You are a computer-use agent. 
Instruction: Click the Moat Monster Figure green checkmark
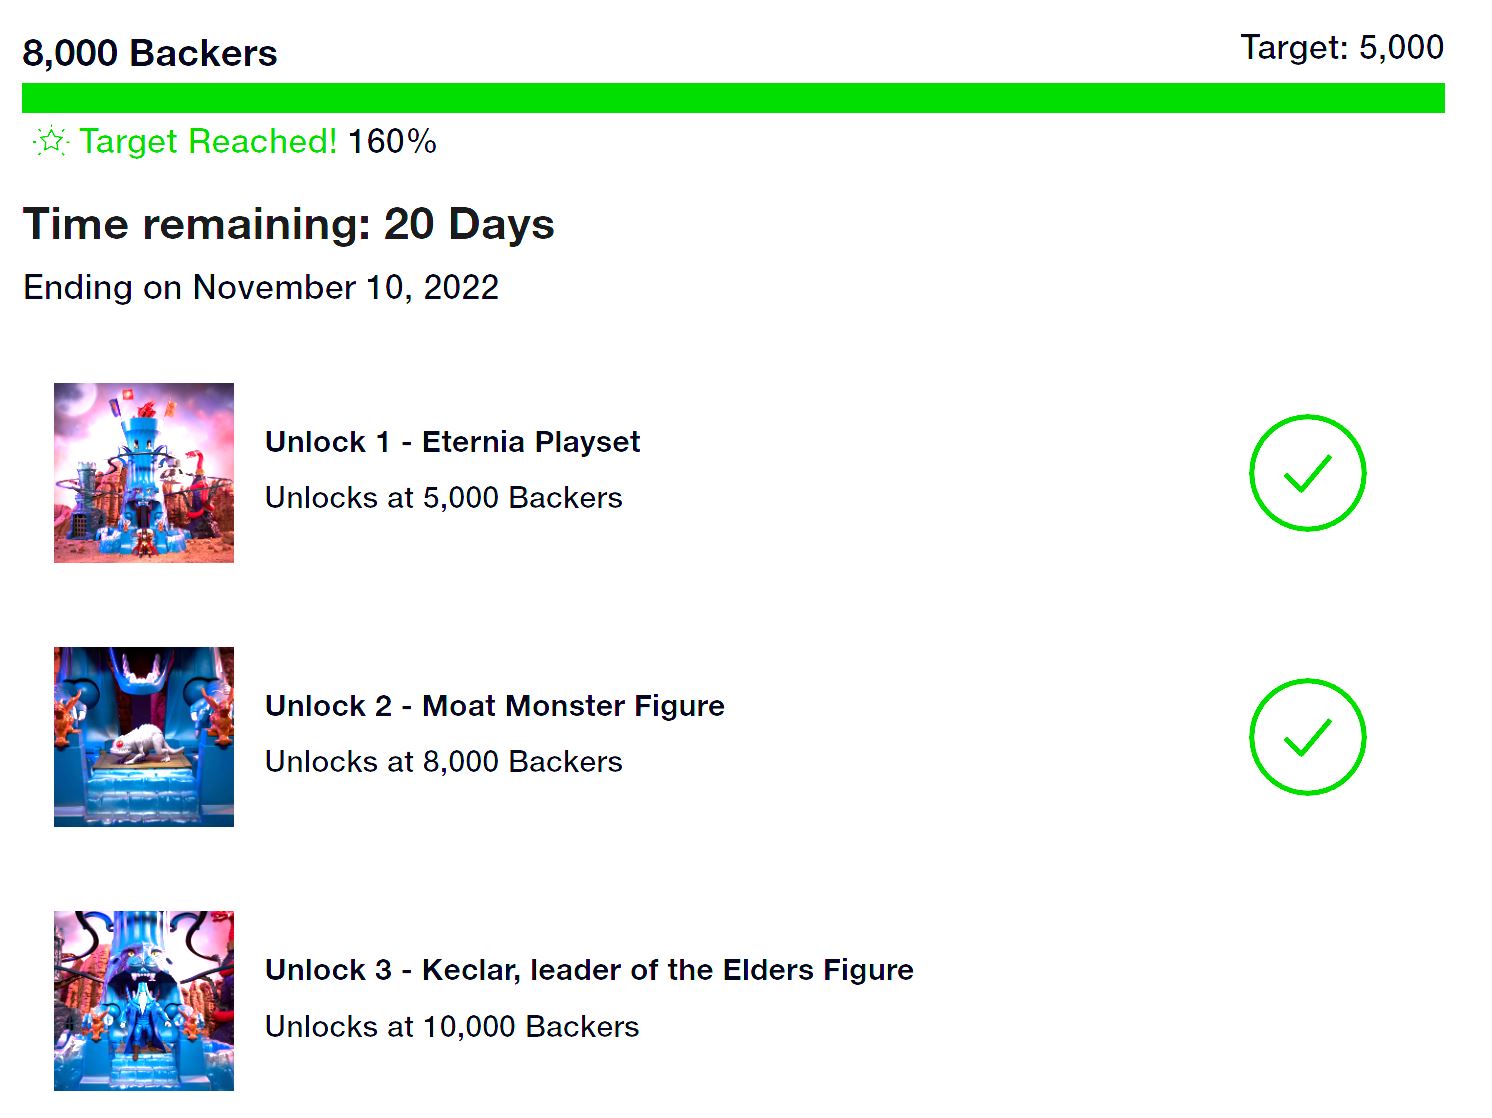pyautogui.click(x=1307, y=737)
